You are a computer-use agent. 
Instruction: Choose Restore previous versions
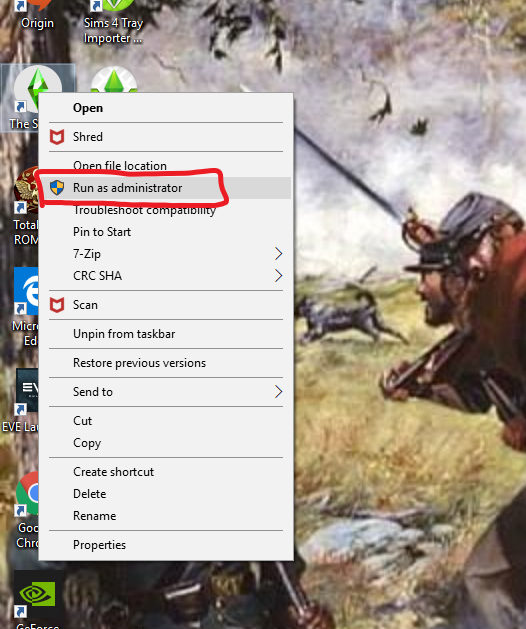pos(166,363)
